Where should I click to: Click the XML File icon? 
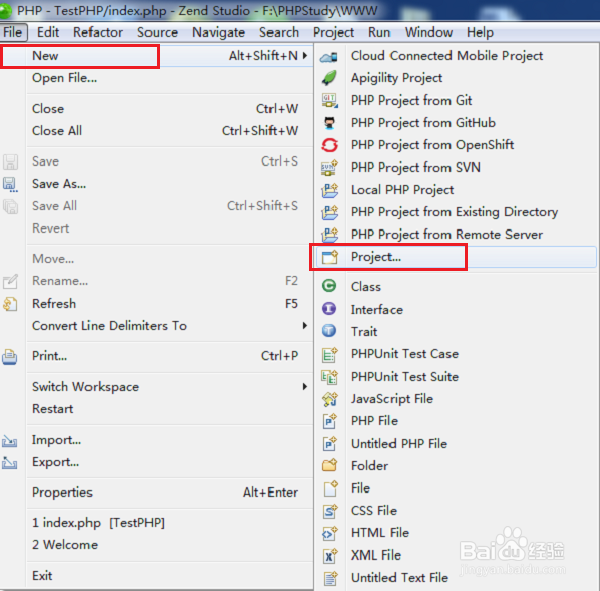(330, 555)
